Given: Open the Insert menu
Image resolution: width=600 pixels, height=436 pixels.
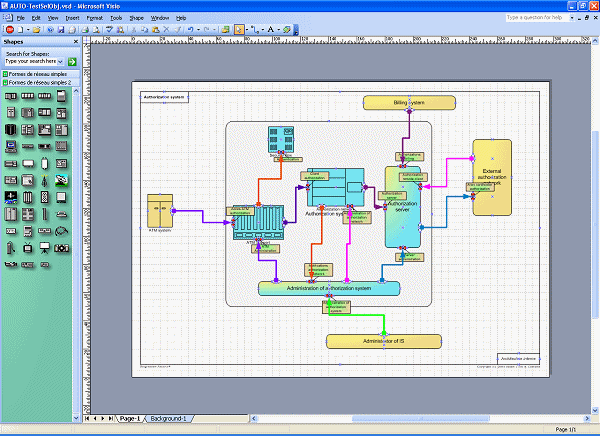Looking at the screenshot, I should pyautogui.click(x=72, y=18).
